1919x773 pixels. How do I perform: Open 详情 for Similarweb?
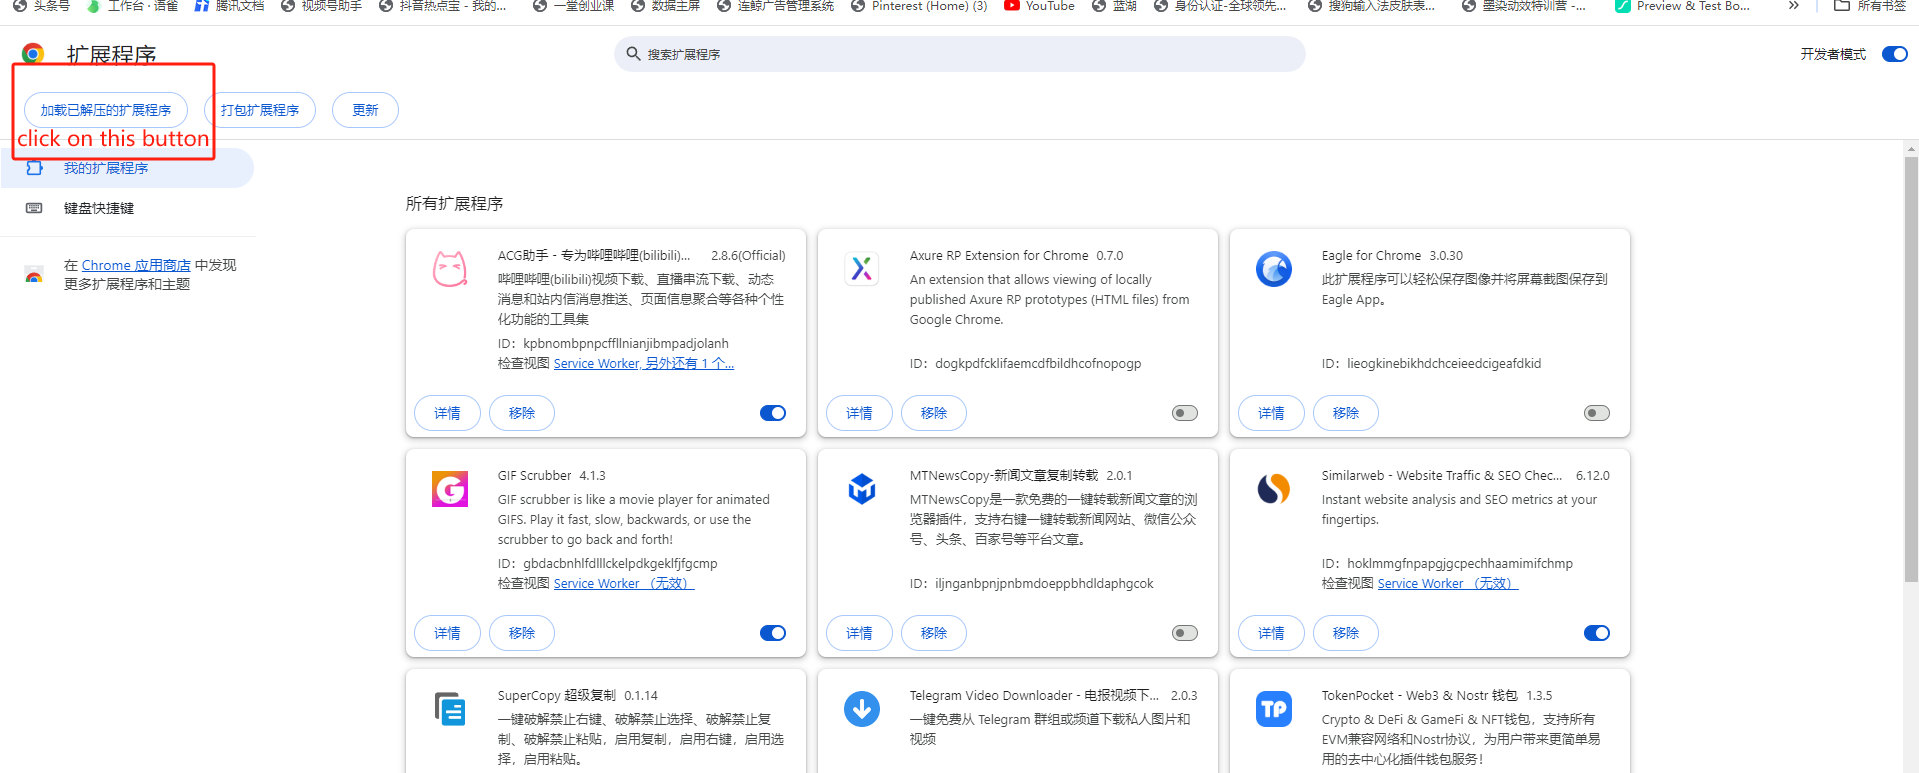[x=1272, y=633]
